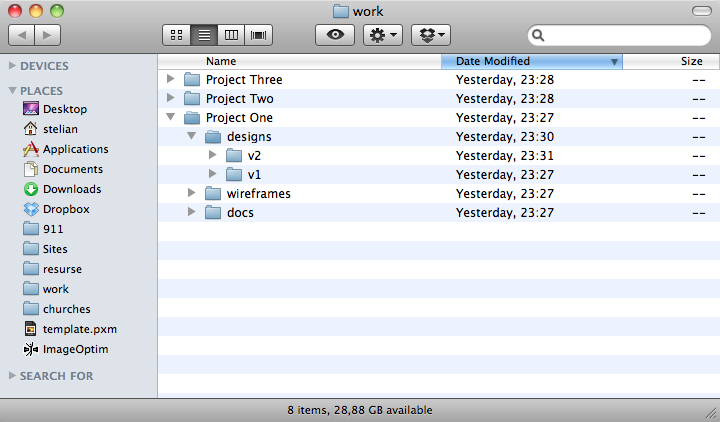Toggle toolbar with the top-right pill button
Image resolution: width=720 pixels, height=422 pixels.
[x=701, y=11]
